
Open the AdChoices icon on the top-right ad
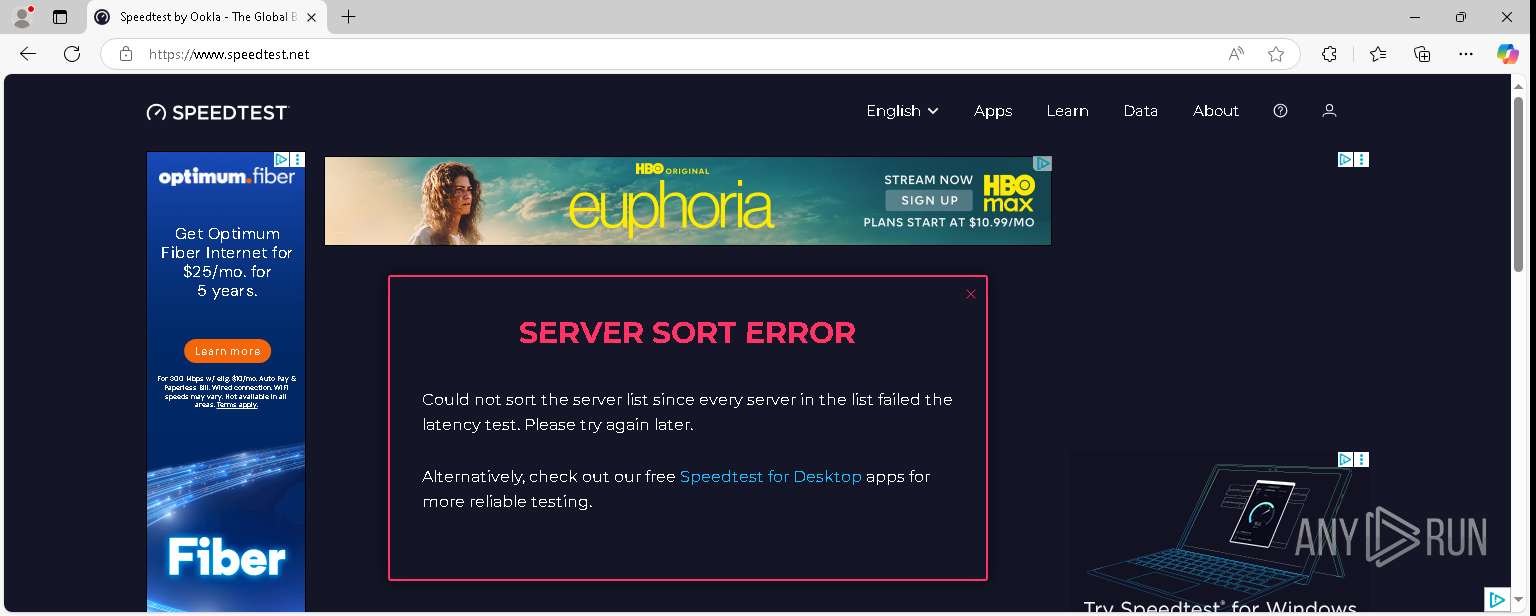click(1346, 159)
